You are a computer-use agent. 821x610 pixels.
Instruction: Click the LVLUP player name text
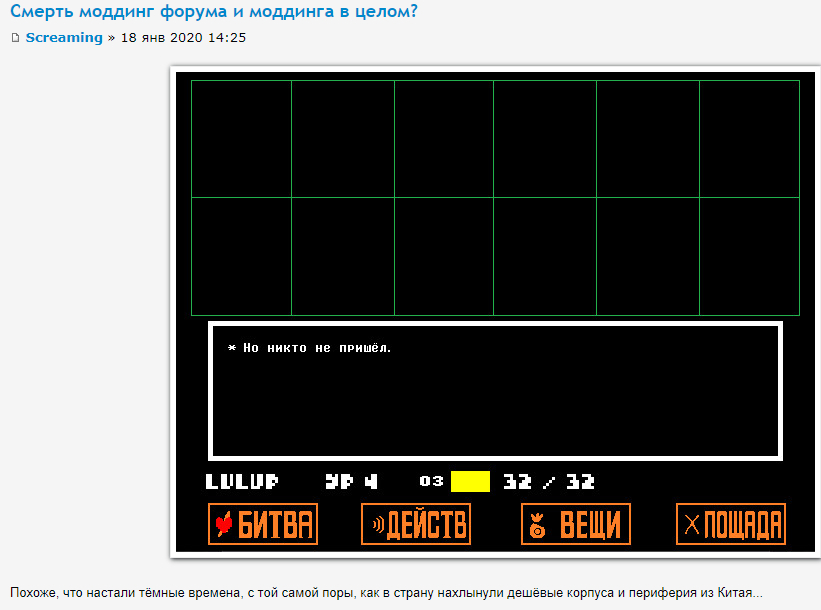(x=242, y=481)
